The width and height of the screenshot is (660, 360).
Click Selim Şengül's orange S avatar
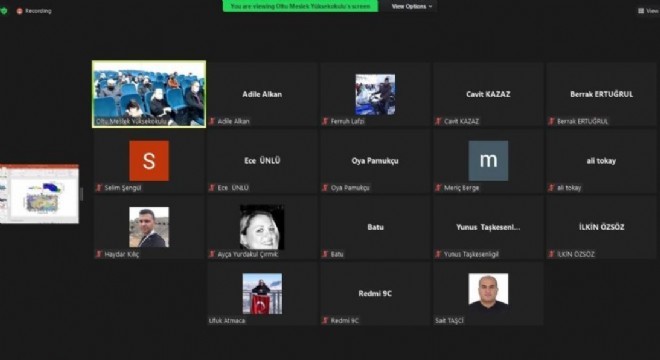coord(149,161)
